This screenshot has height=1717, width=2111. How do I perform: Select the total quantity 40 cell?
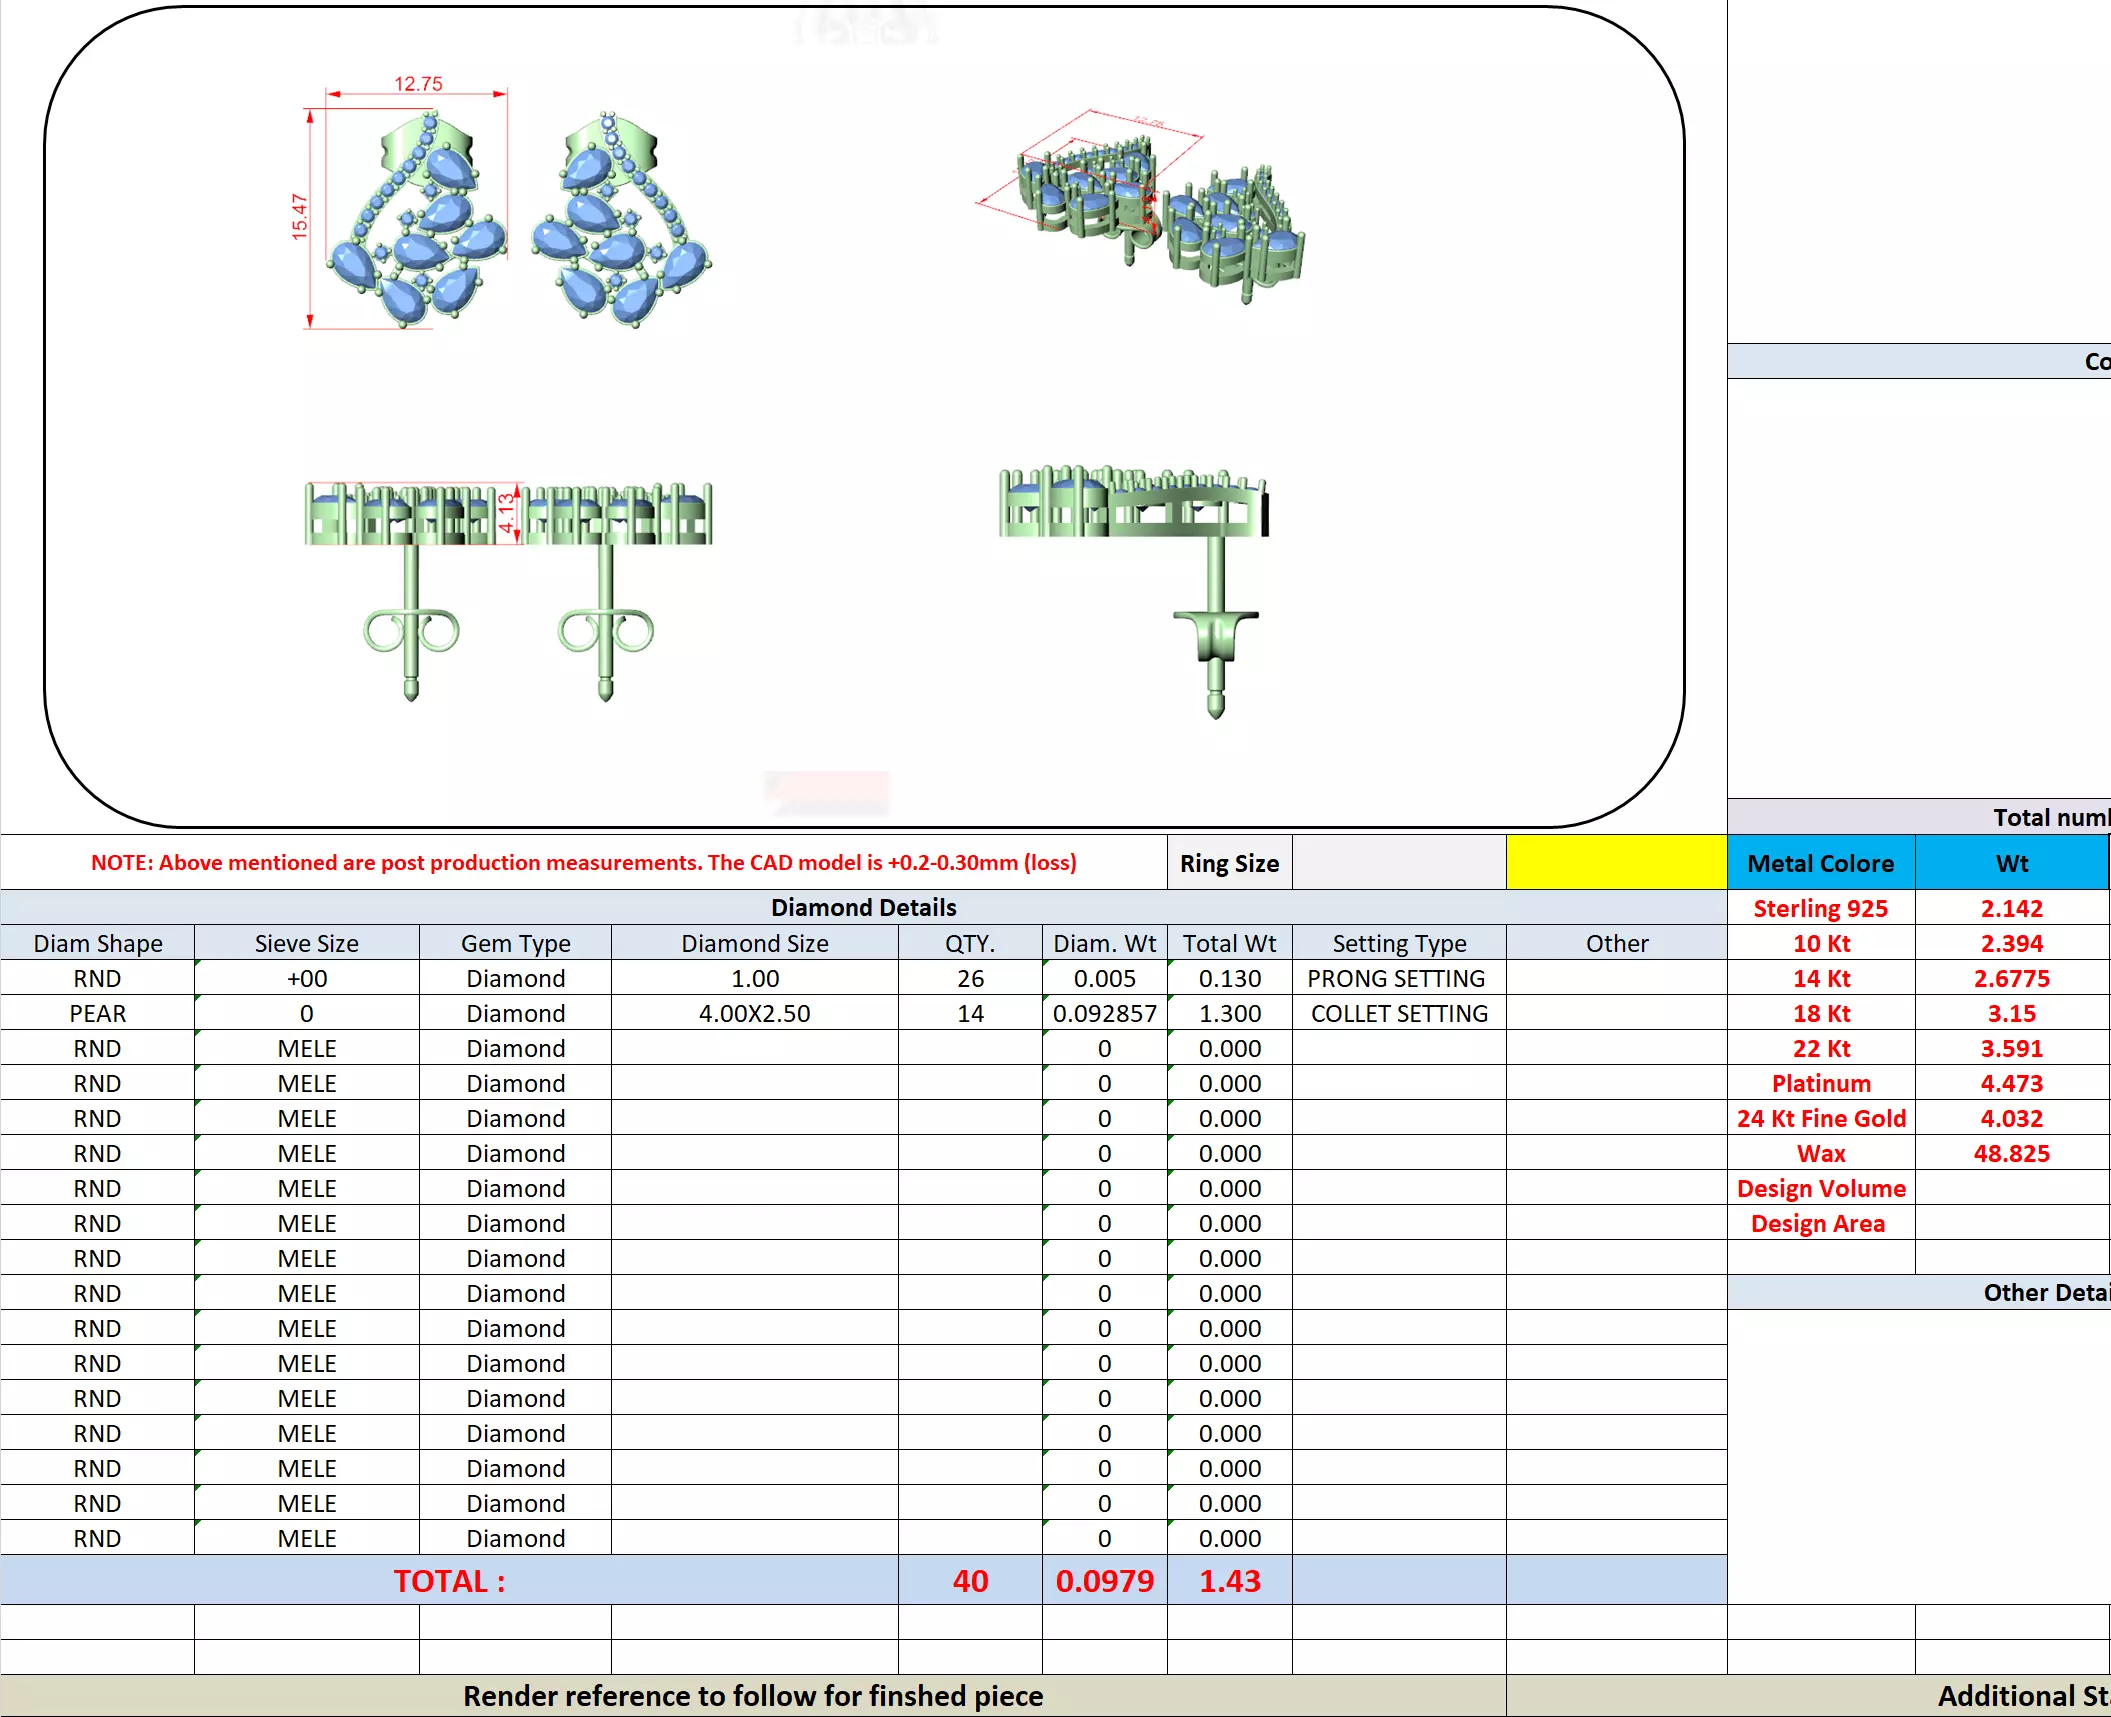click(969, 1580)
